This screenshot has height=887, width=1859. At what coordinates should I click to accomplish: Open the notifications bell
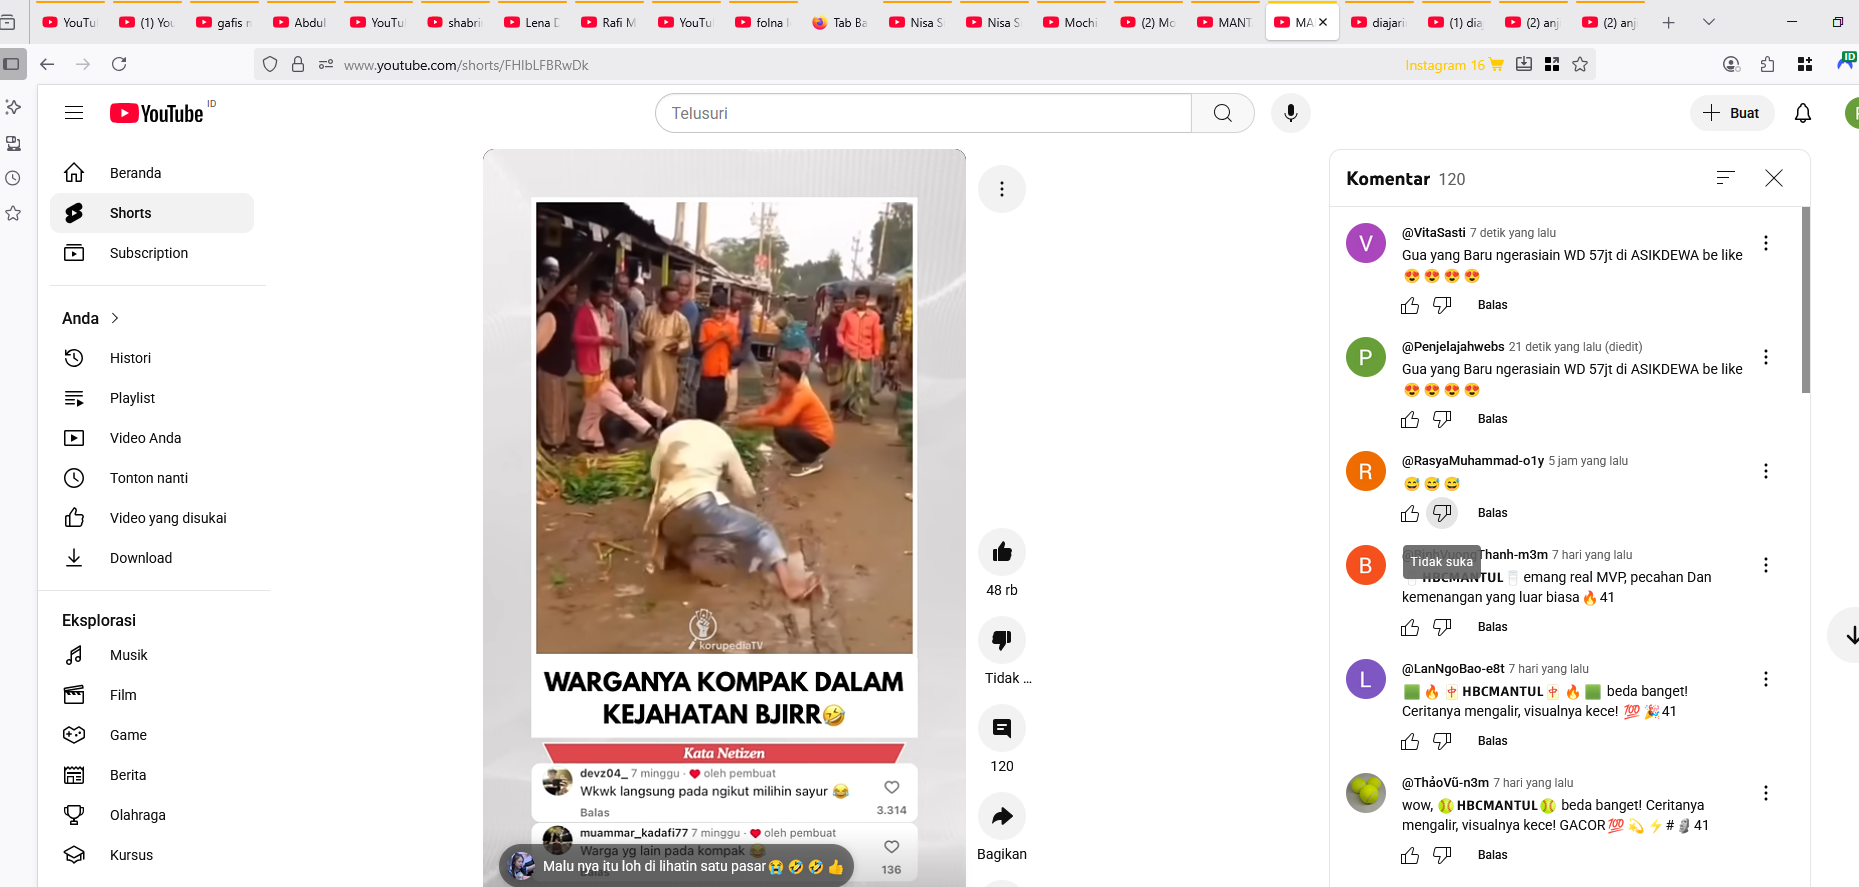(x=1803, y=113)
